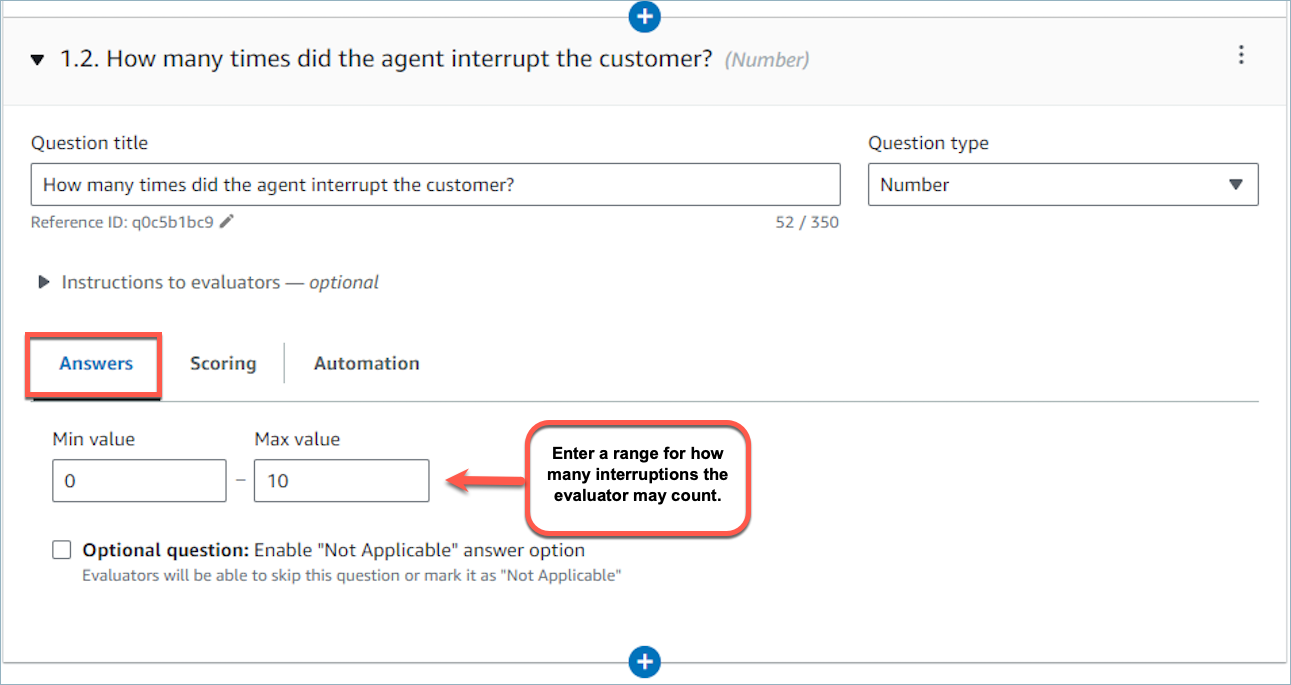
Task: Collapse question 1.2 with the triangle arrow
Action: pos(38,60)
